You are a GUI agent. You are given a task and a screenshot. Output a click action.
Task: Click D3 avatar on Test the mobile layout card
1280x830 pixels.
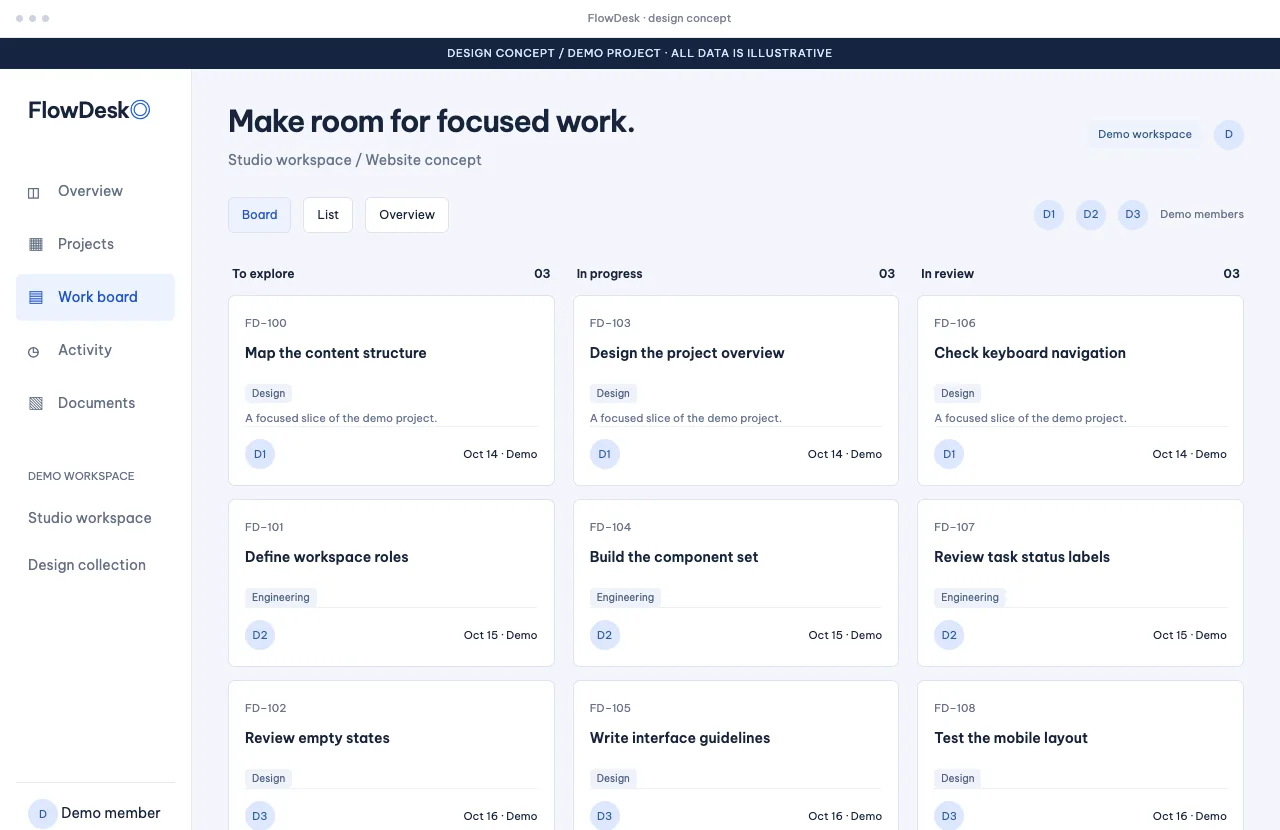949,816
